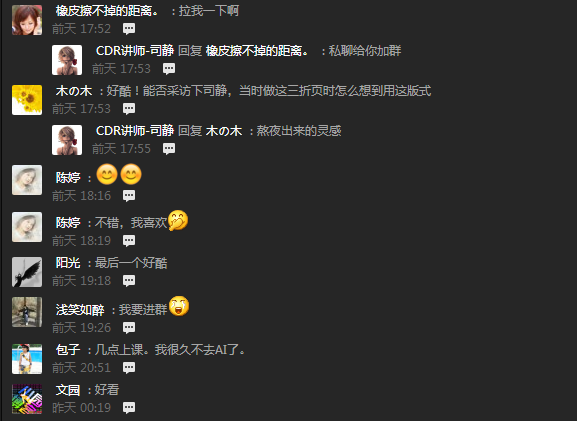Screen dimensions: 577x421
Task: Click 包子's child photo avatar
Action: point(27,359)
